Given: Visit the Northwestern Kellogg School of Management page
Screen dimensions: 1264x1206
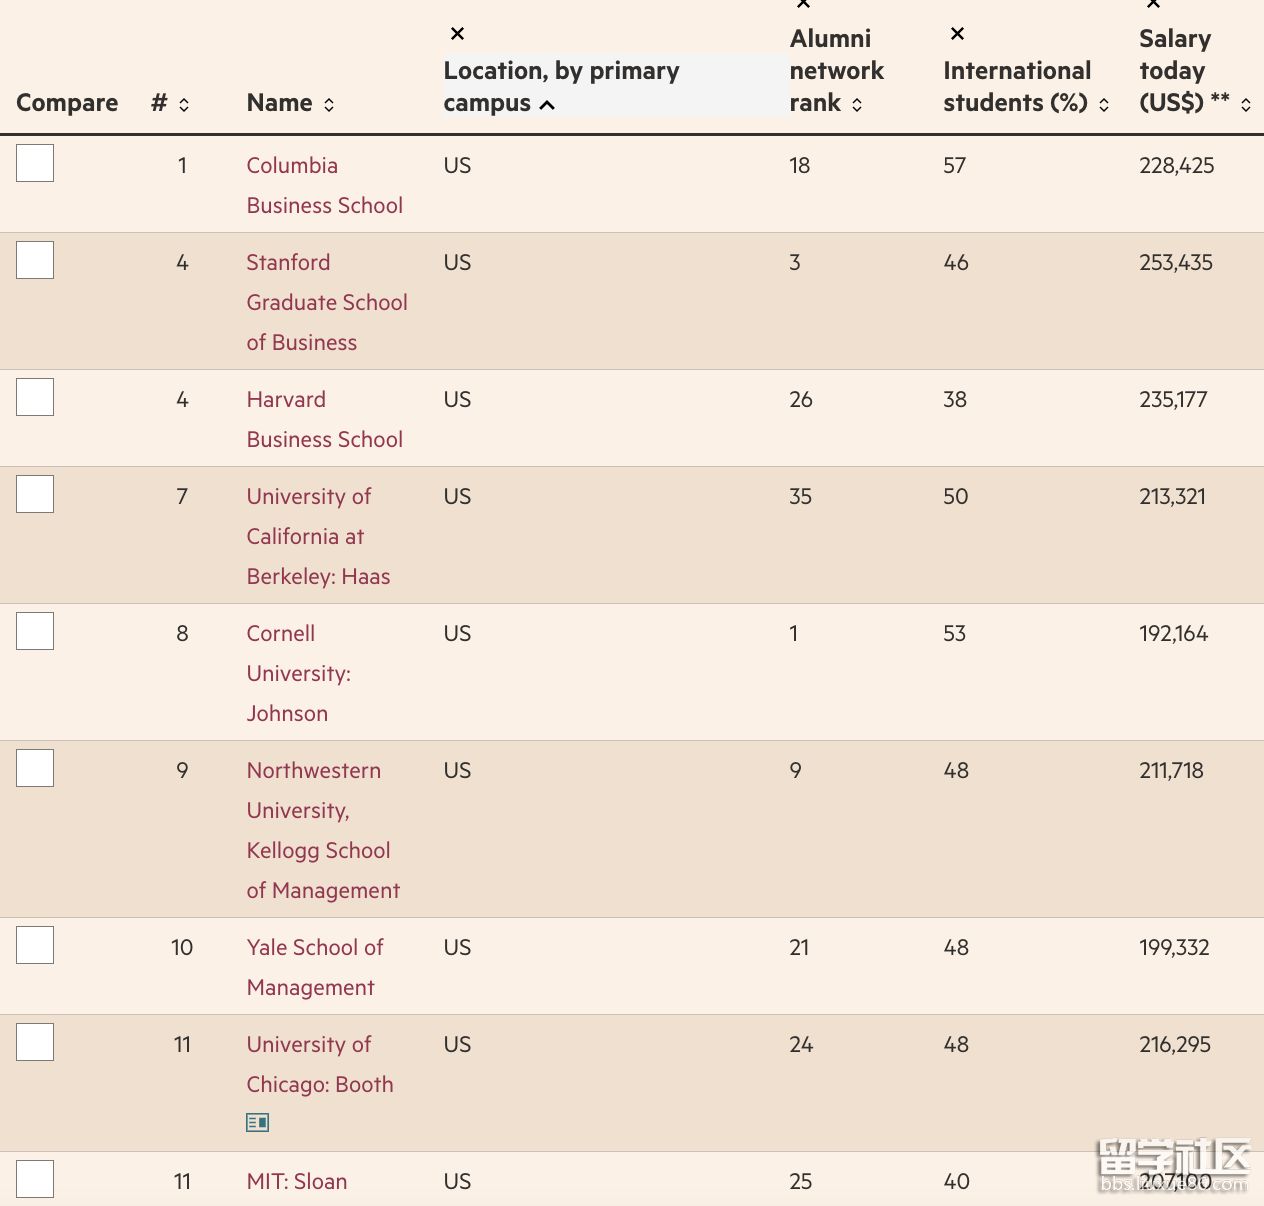Looking at the screenshot, I should tap(322, 830).
